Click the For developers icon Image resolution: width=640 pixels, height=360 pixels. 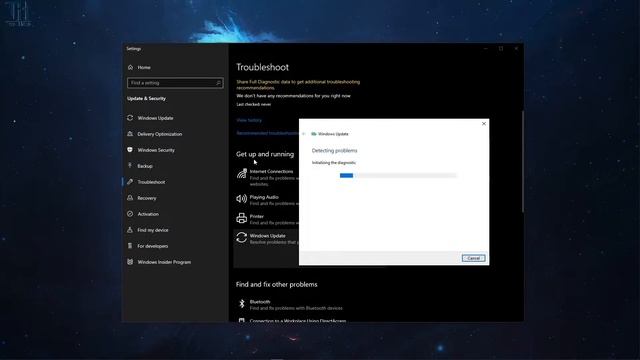point(130,246)
